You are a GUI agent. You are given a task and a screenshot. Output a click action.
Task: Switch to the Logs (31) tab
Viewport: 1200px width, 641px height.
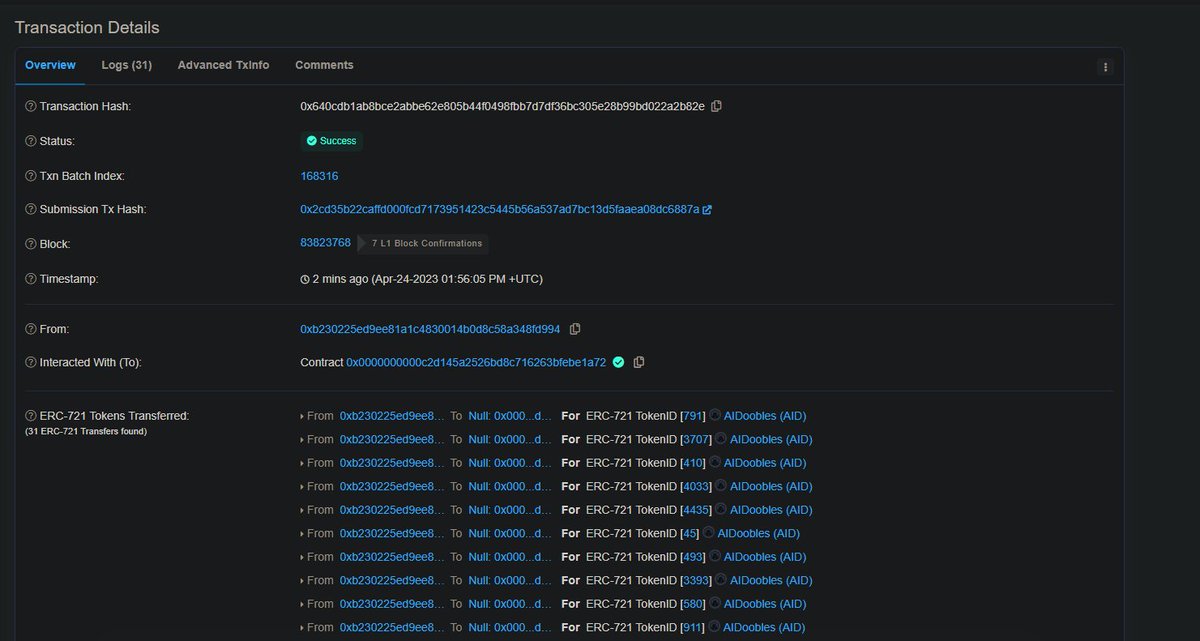(126, 65)
